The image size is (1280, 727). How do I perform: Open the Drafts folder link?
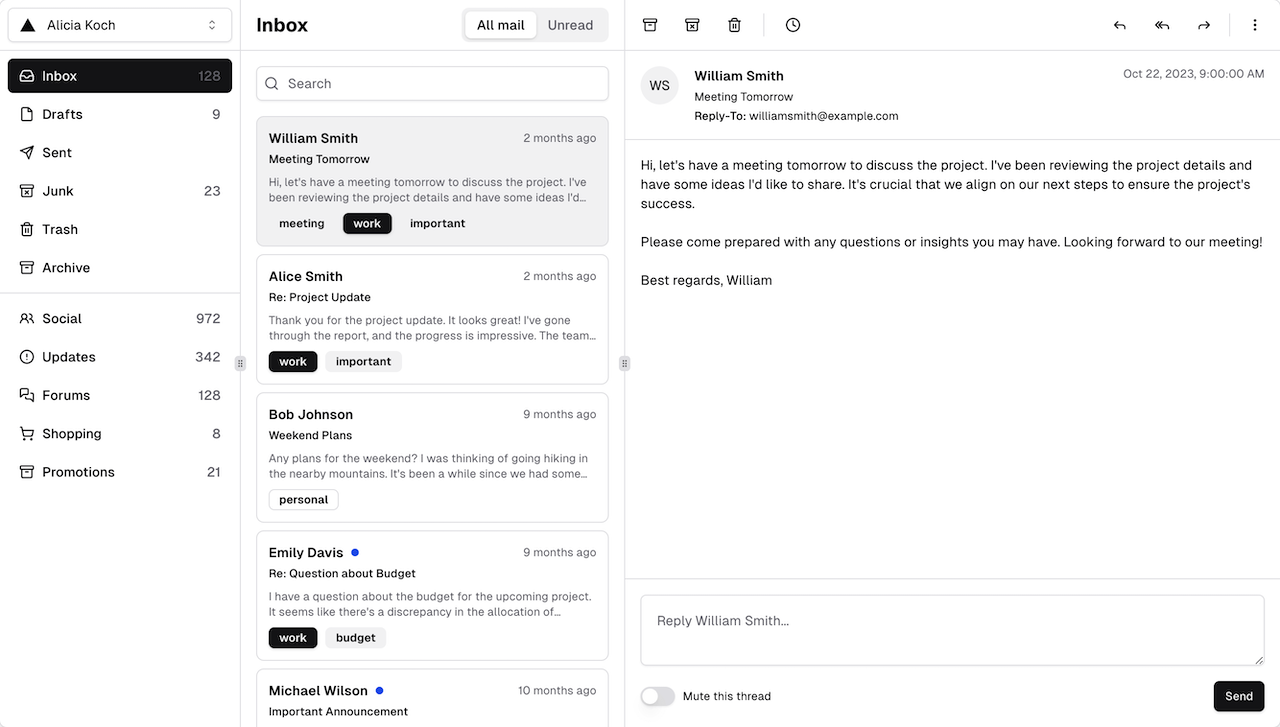point(63,113)
